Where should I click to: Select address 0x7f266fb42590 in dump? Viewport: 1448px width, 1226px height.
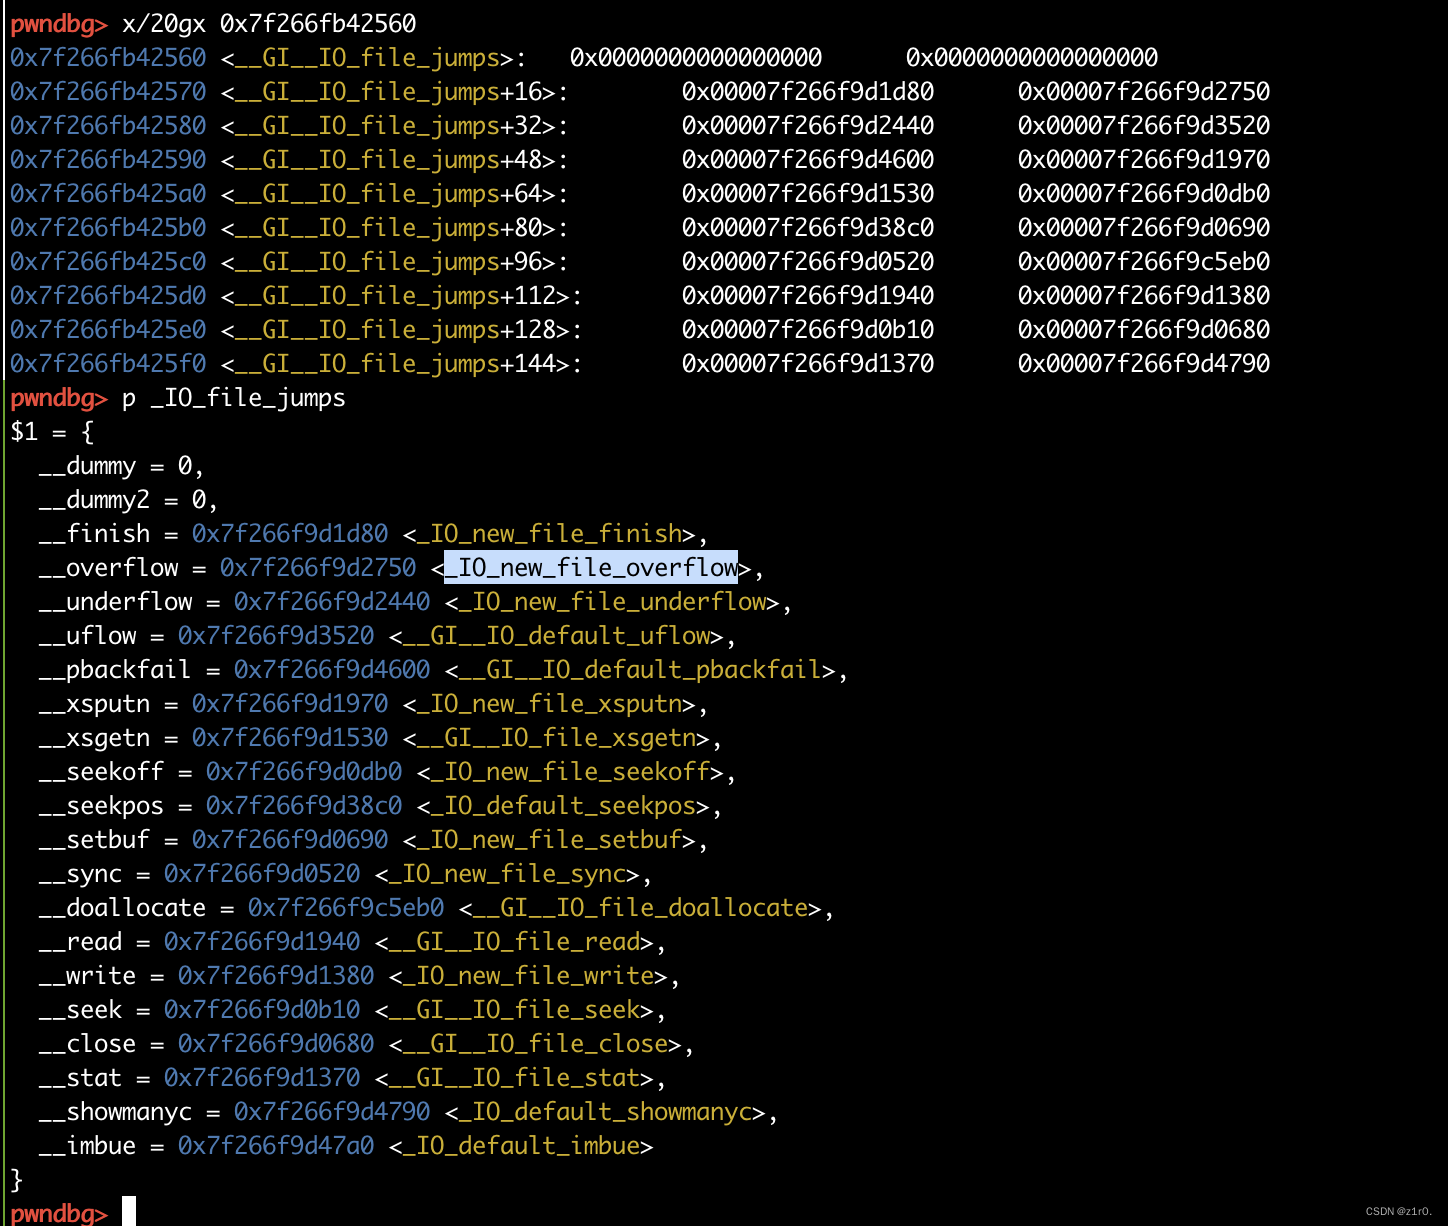tap(108, 159)
